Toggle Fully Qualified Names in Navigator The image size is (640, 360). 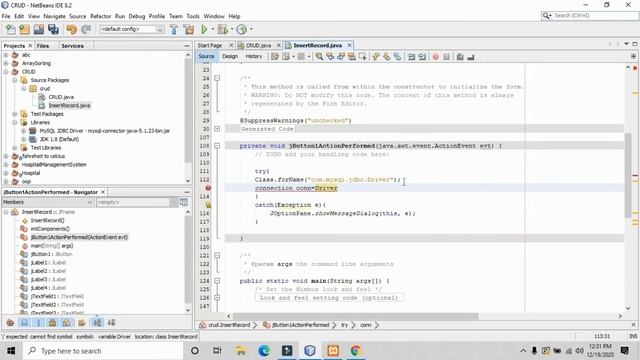pos(82,323)
